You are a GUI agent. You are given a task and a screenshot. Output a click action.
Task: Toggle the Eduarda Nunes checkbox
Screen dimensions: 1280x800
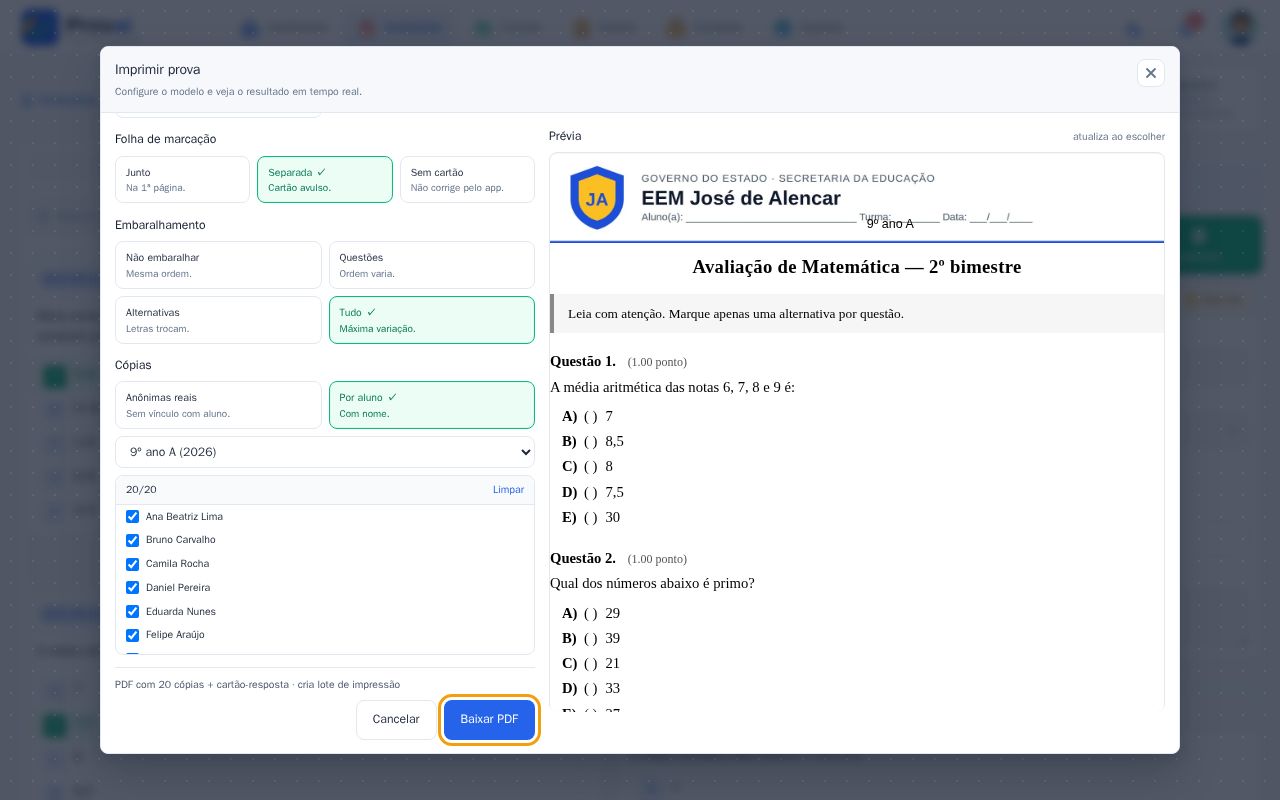click(132, 612)
